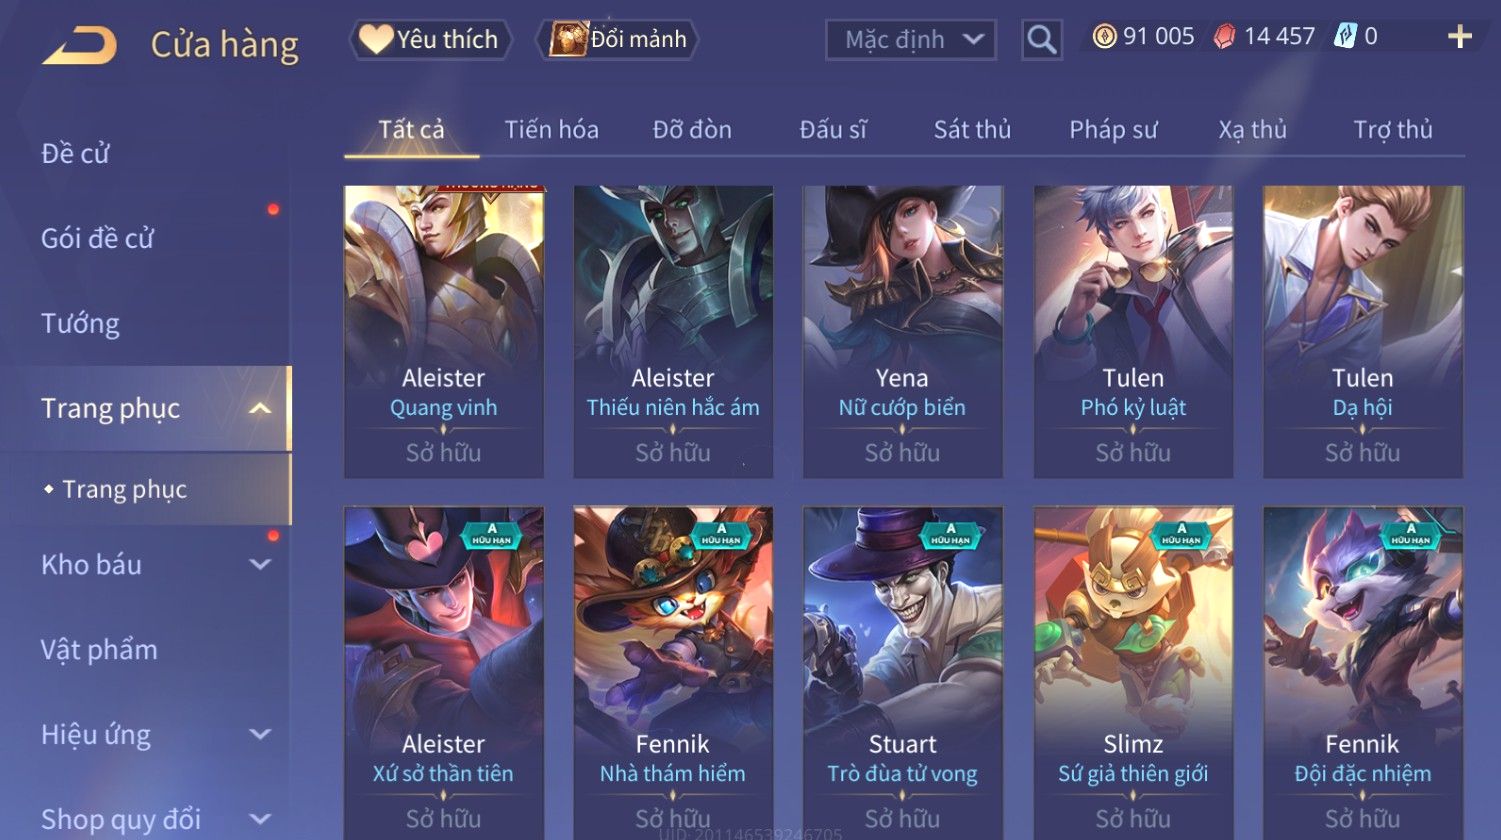This screenshot has height=840, width=1501.
Task: Switch to the Tiến hóa tab
Action: [x=551, y=129]
